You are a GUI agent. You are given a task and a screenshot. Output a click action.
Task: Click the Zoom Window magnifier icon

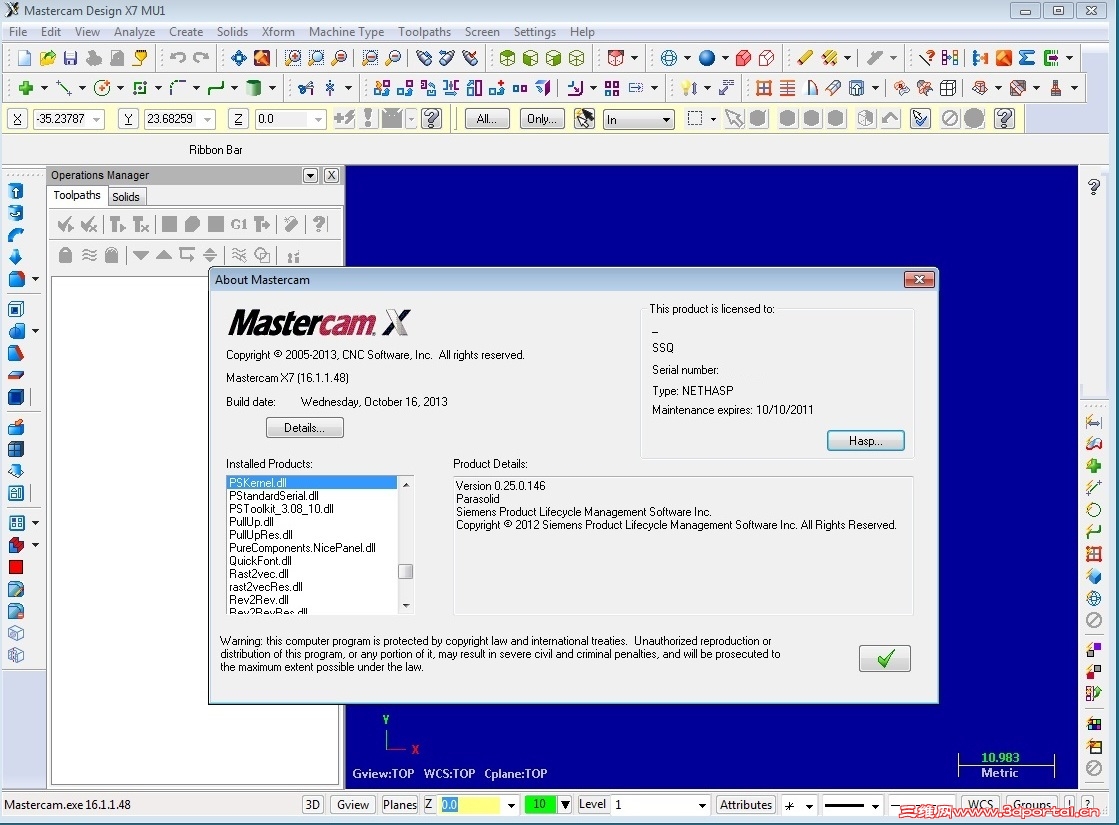(x=292, y=57)
